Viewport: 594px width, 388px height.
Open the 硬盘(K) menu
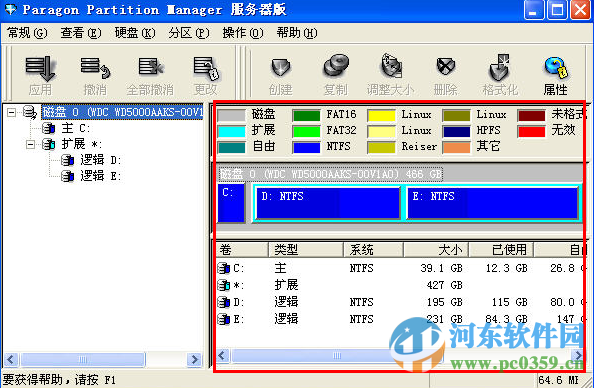[135, 33]
